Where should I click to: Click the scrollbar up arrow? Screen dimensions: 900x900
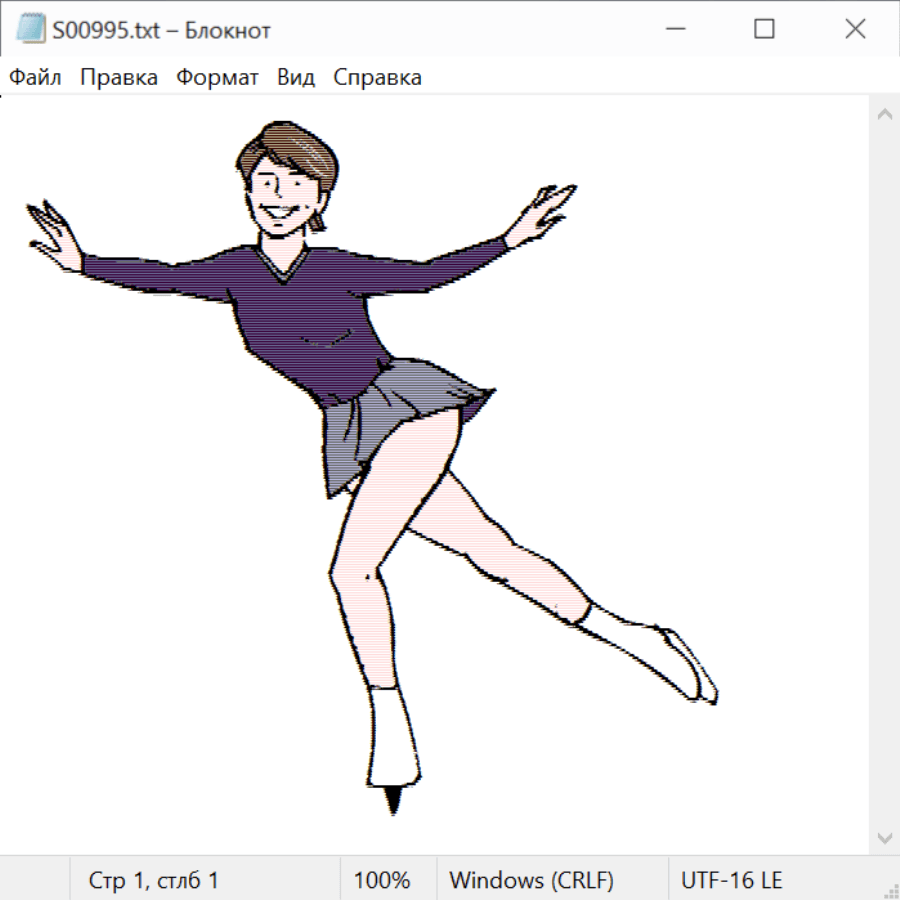884,114
